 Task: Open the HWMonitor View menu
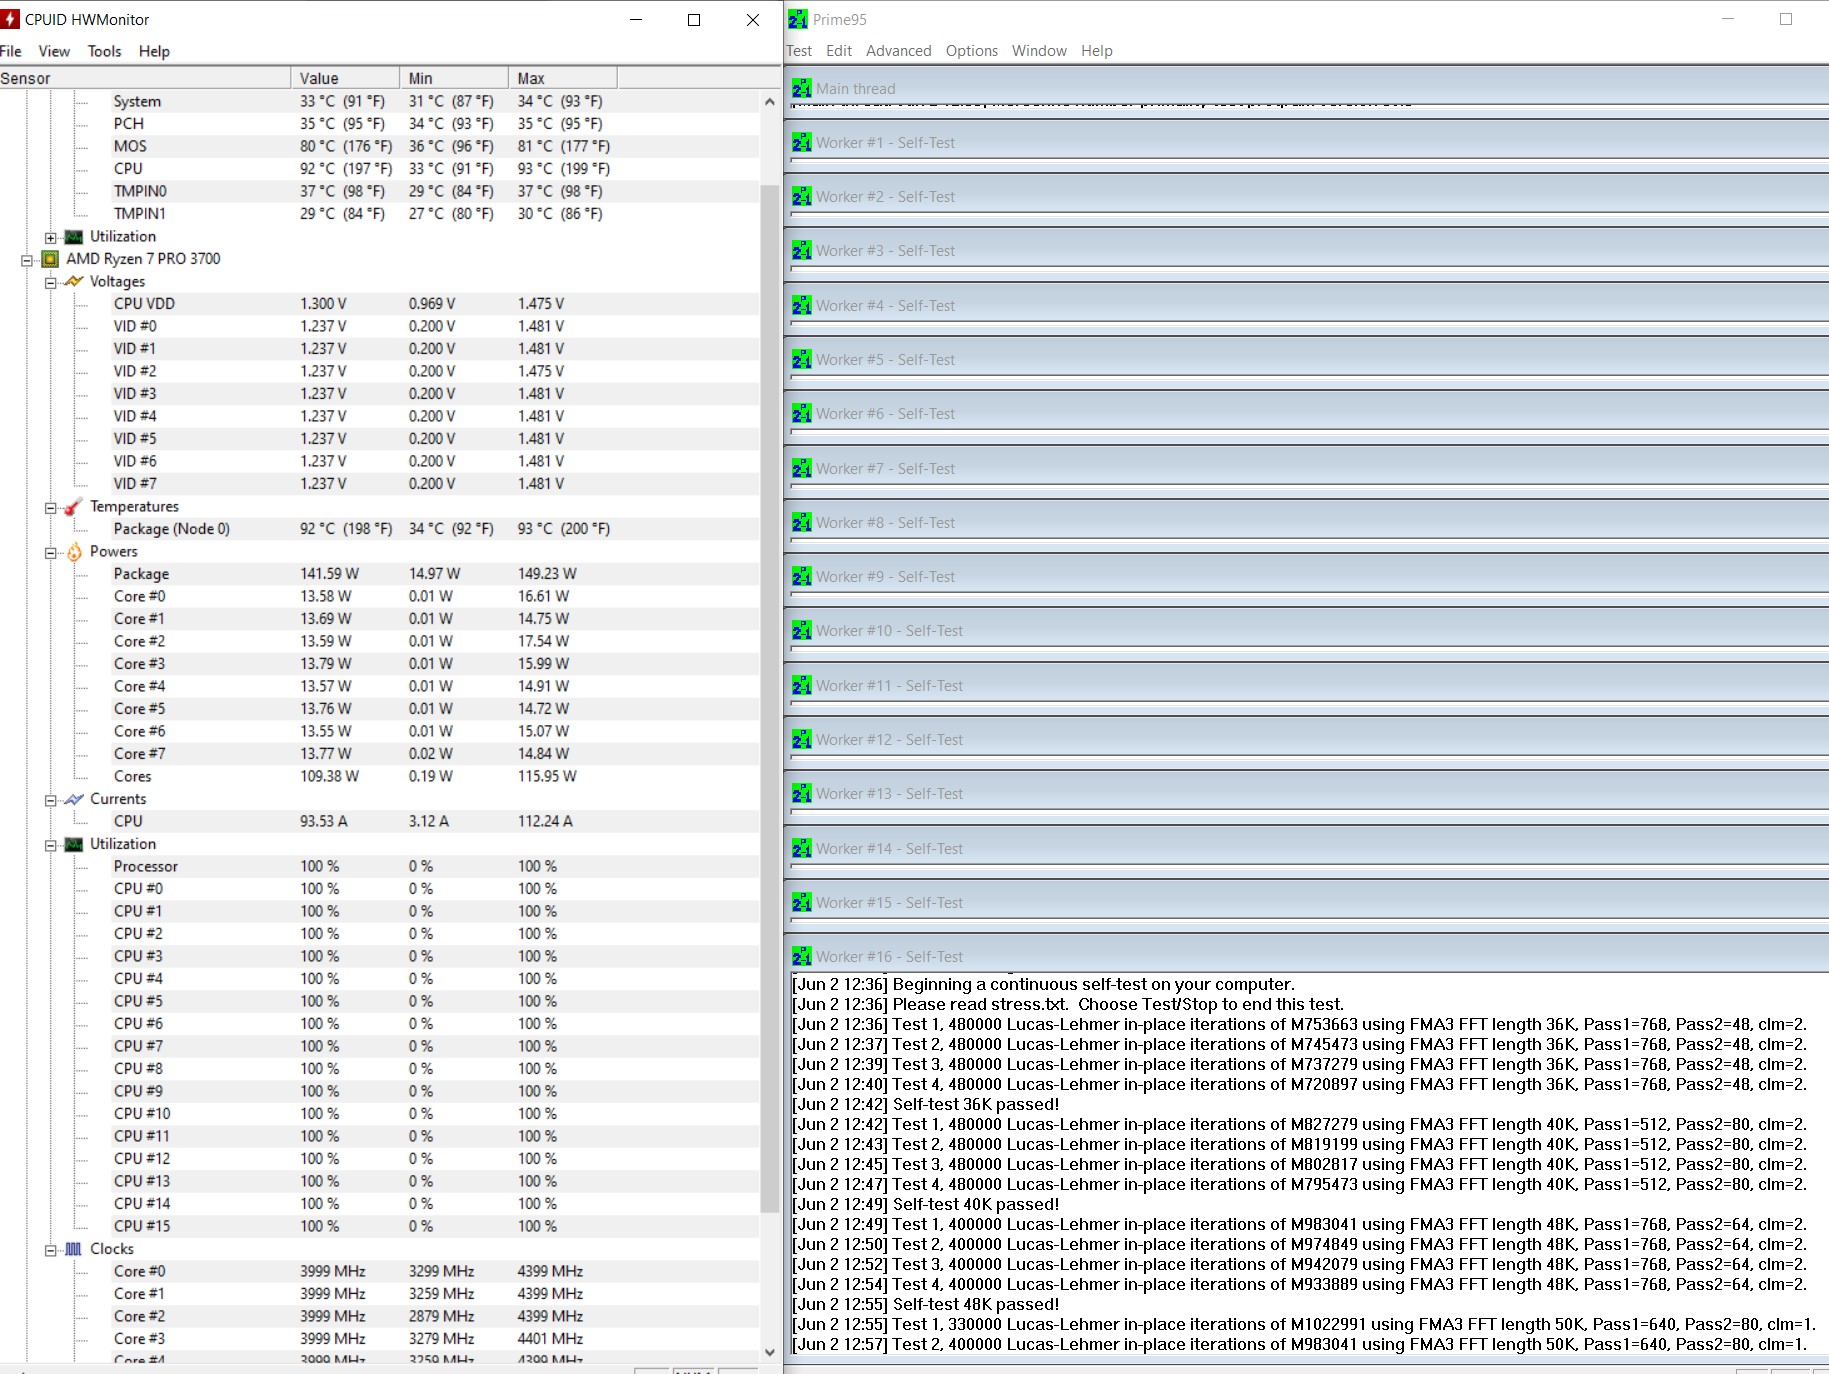pyautogui.click(x=54, y=51)
